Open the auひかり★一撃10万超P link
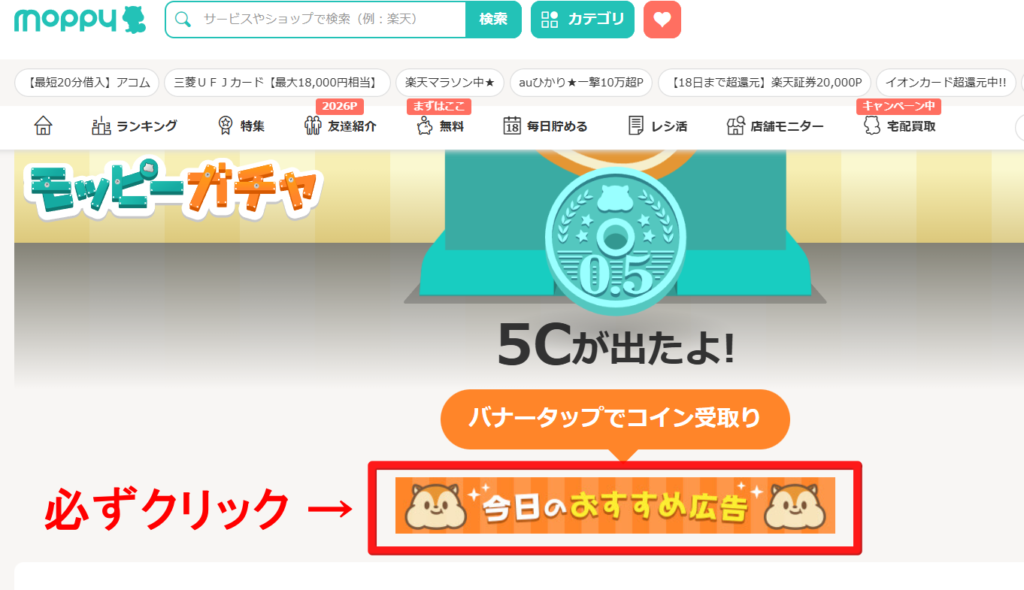 [581, 82]
